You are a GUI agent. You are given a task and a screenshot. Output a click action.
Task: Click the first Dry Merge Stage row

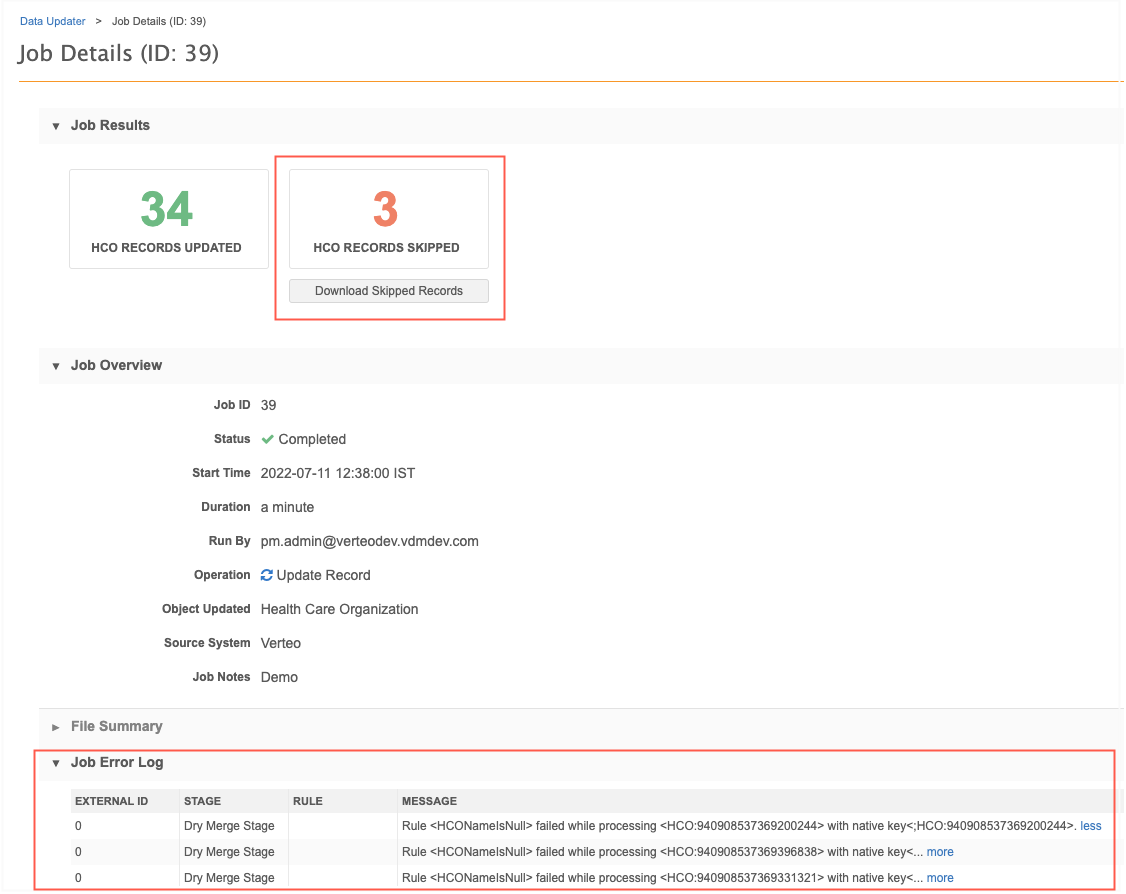pos(229,826)
